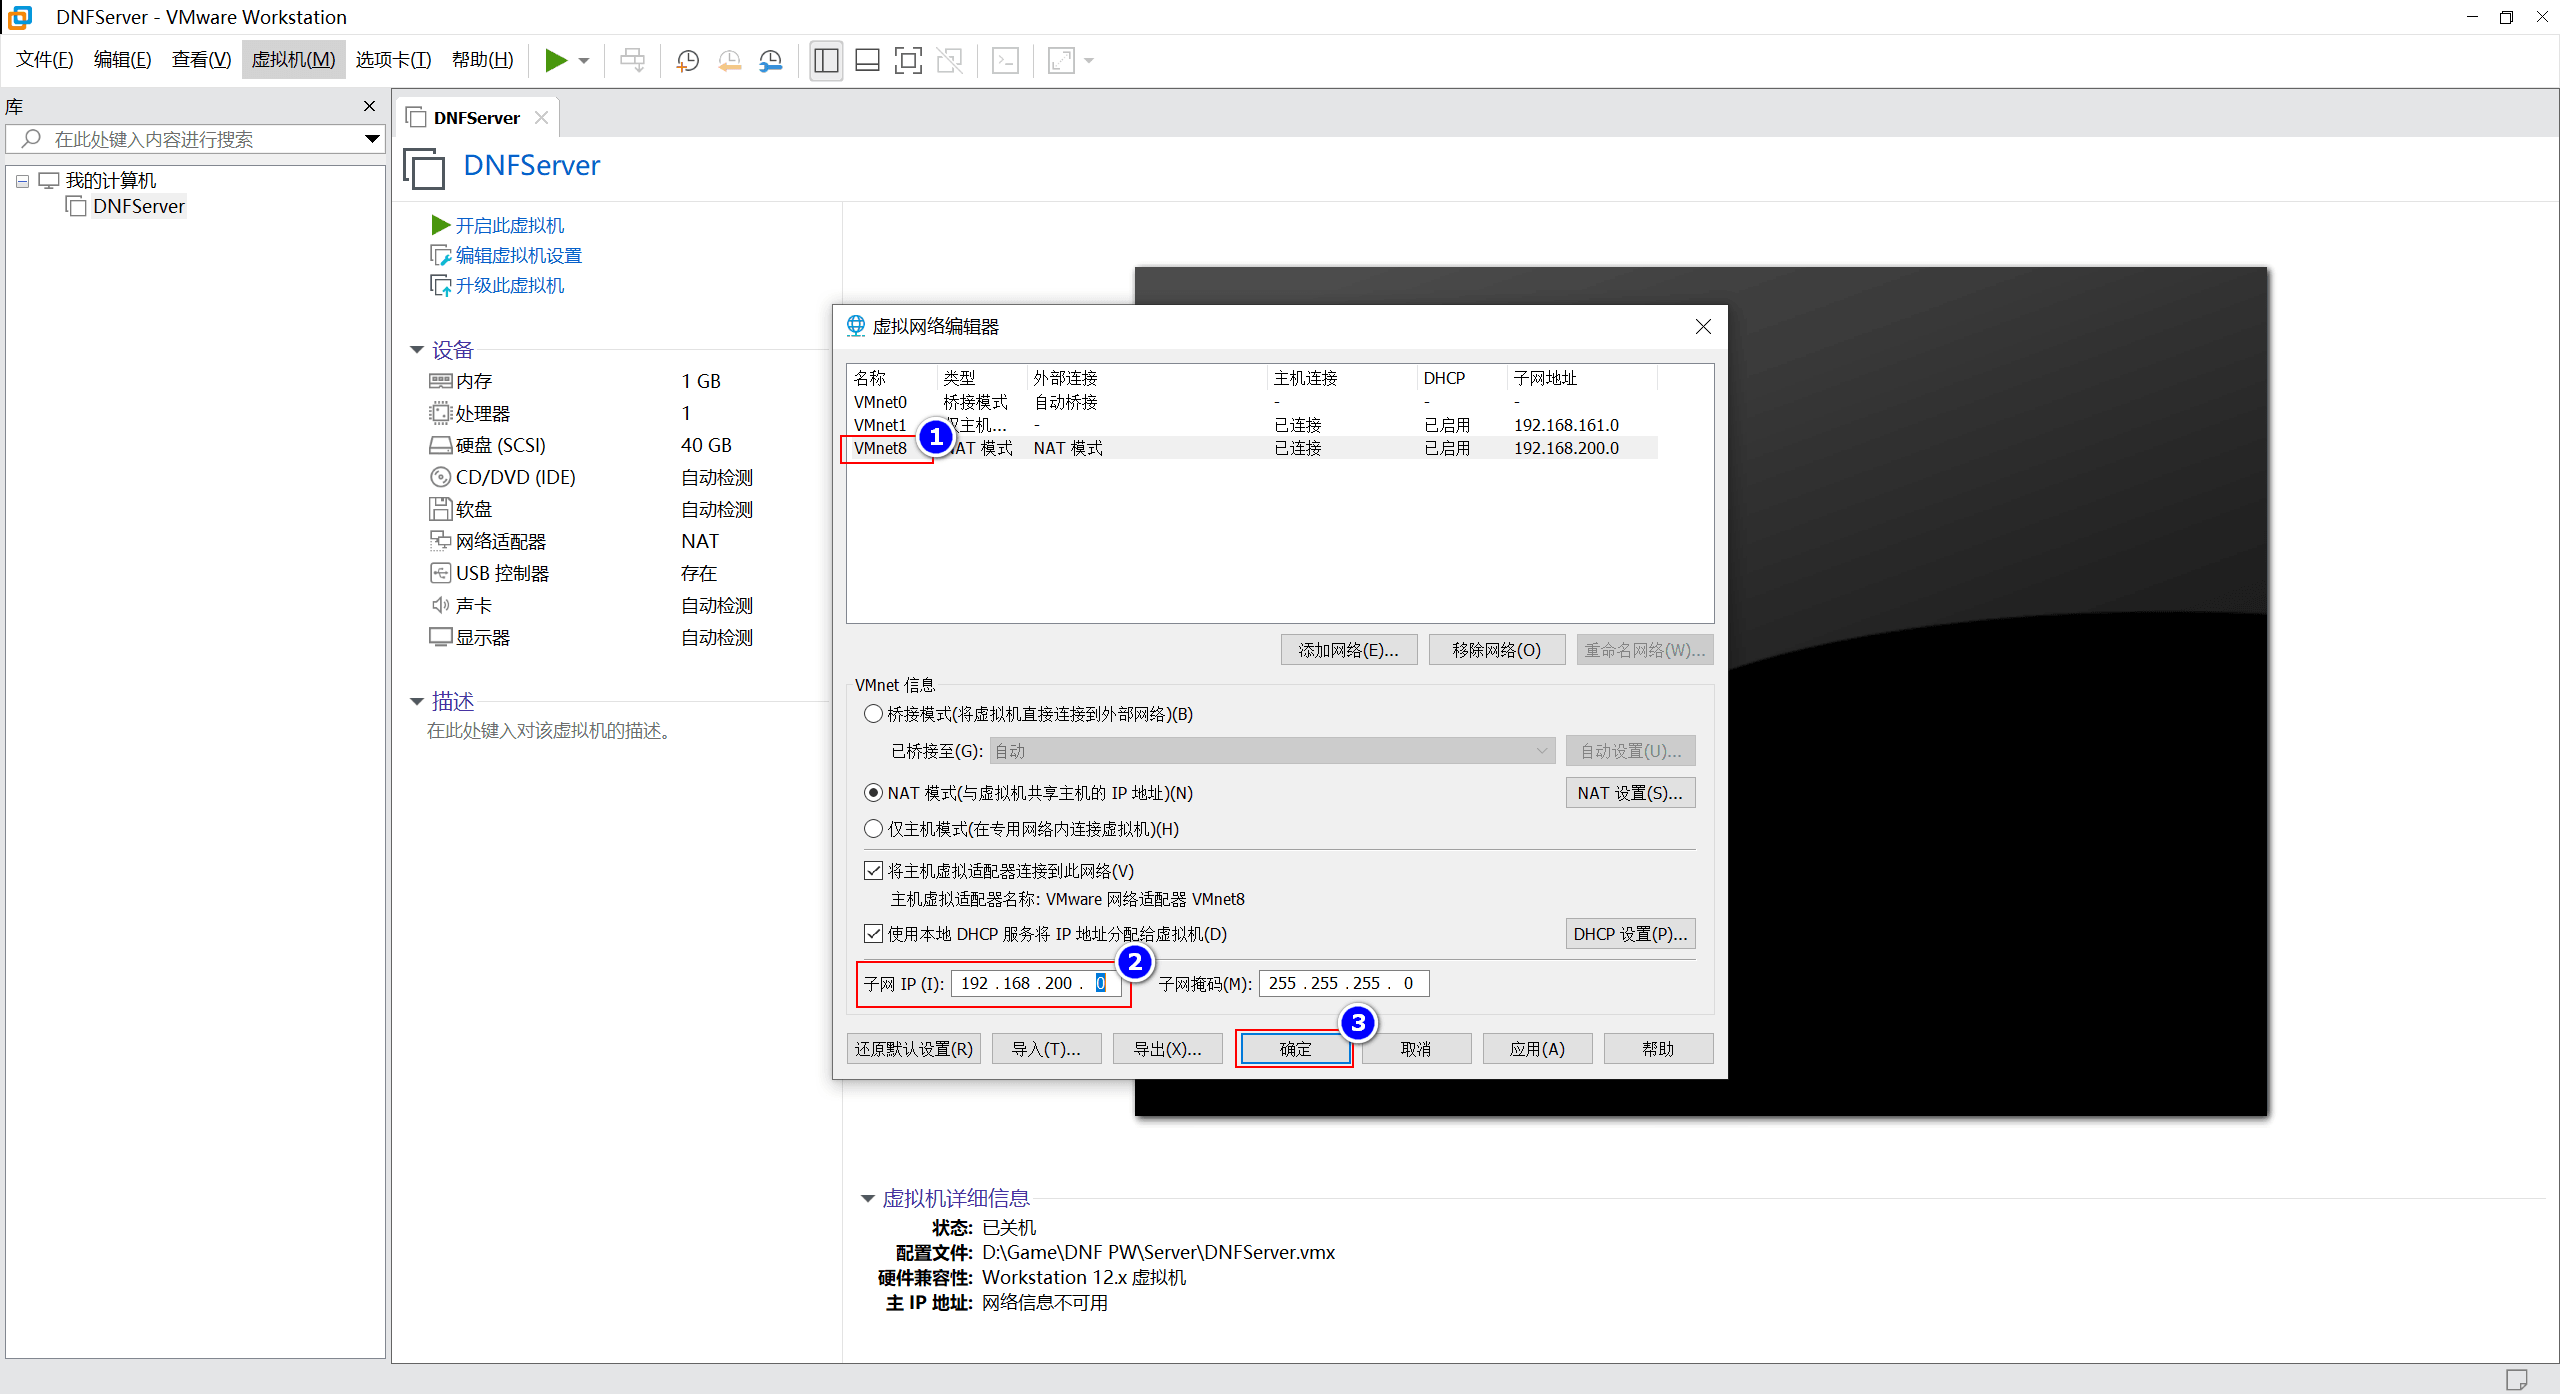Click 升级此虚拟机 link
2560x1394 pixels.
(x=510, y=285)
